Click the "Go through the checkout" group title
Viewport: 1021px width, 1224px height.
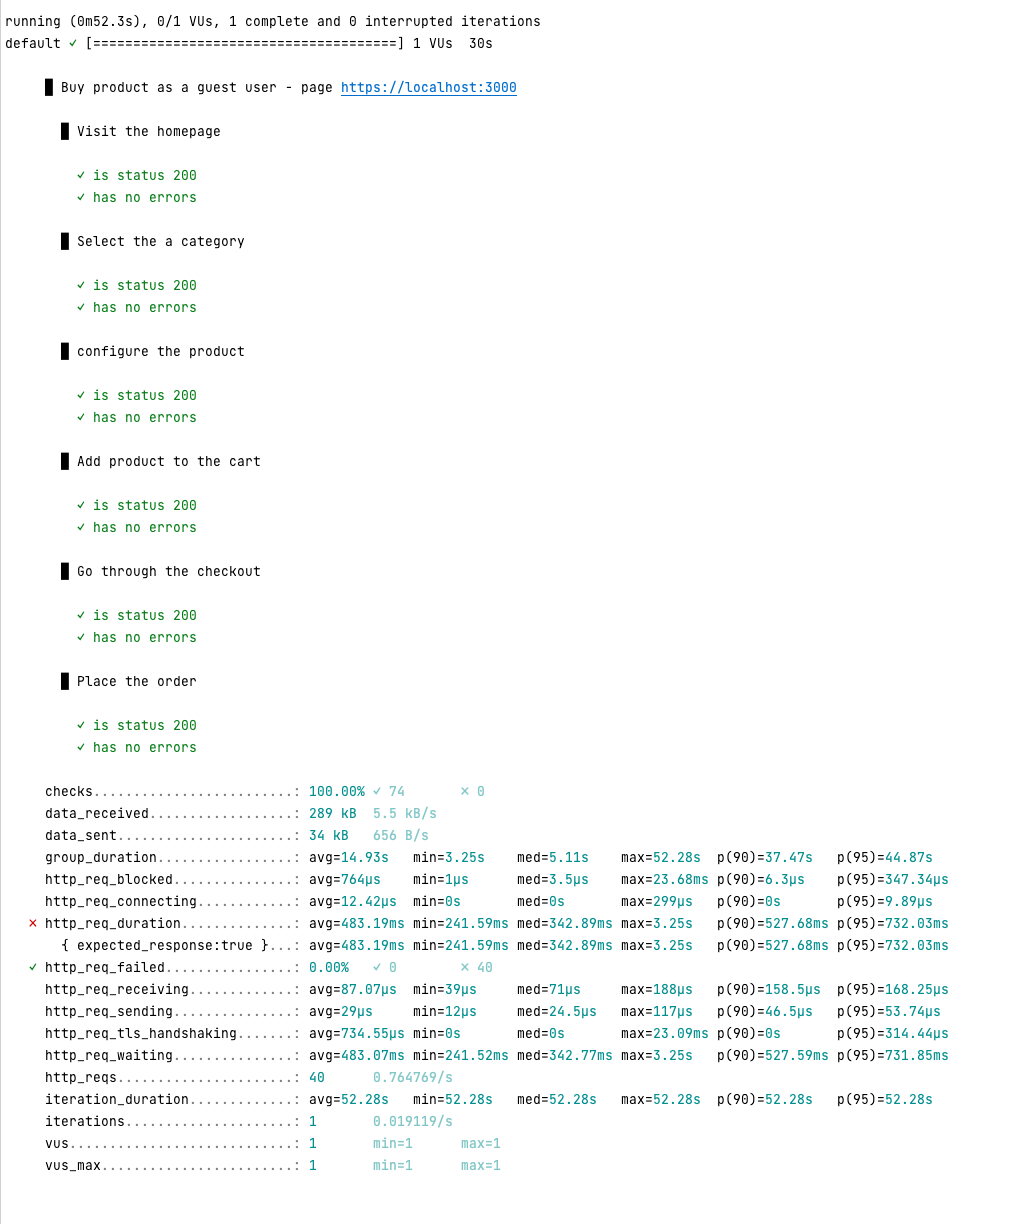click(168, 571)
